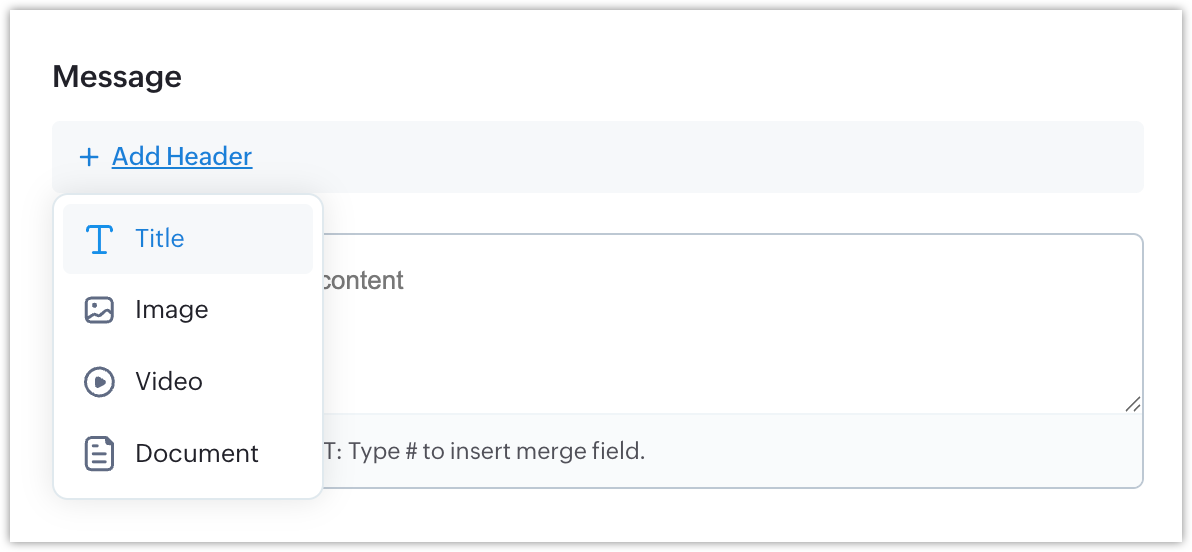
Task: Choose Image as header type
Action: click(172, 310)
